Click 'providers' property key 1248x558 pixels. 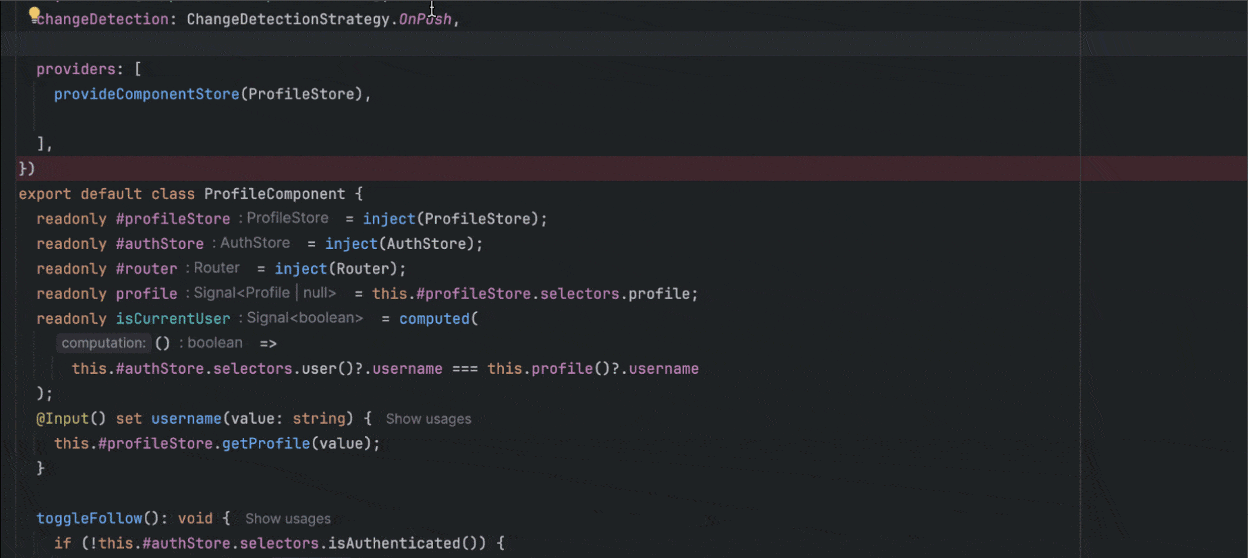[x=76, y=69]
